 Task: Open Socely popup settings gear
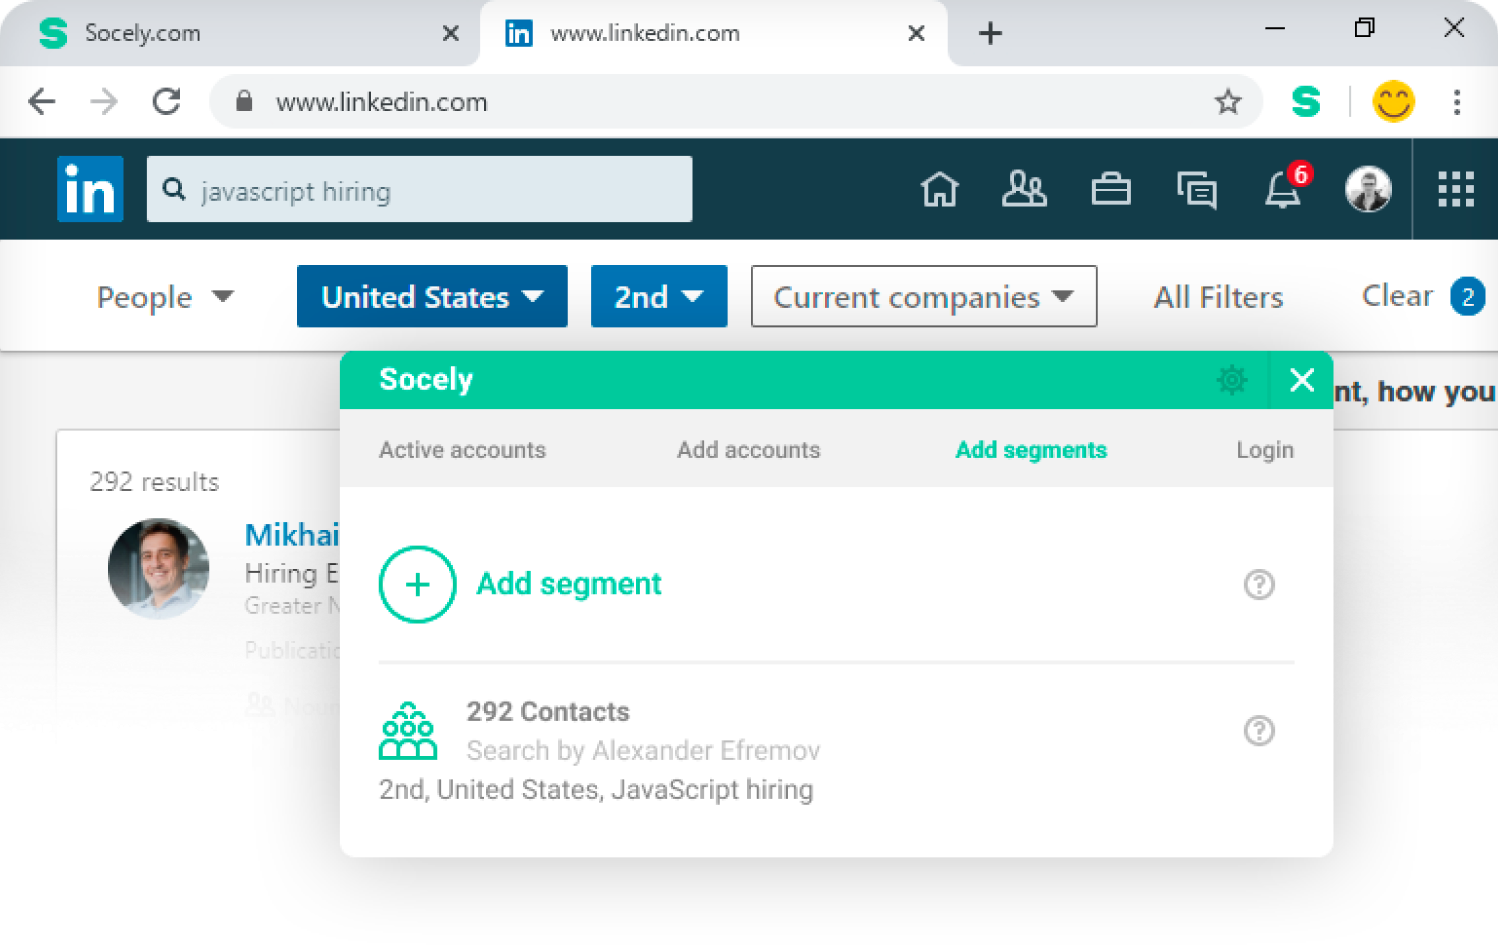pos(1232,380)
